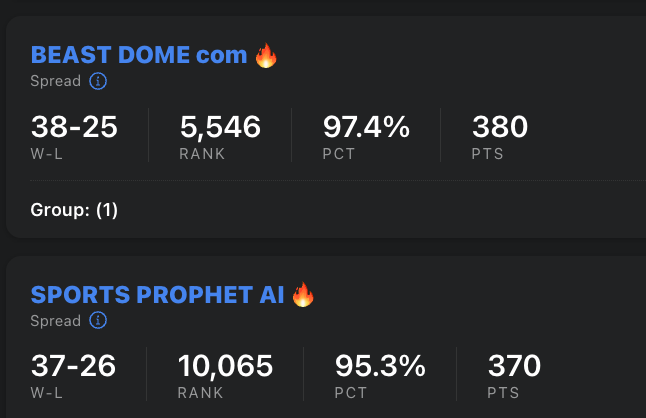The height and width of the screenshot is (418, 646).
Task: Show Spread info for SPORTS PROPHET AI
Action: [x=97, y=321]
